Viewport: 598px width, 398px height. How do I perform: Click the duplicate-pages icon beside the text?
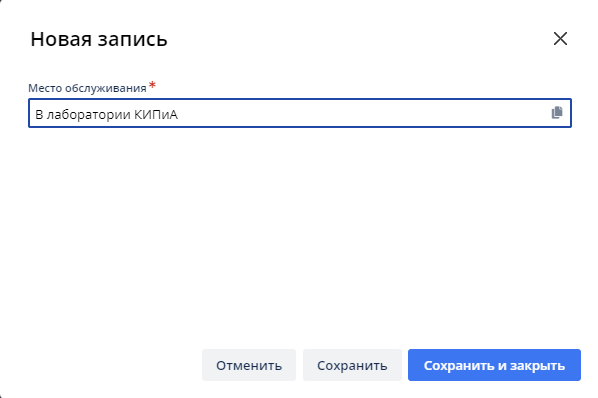[557, 112]
